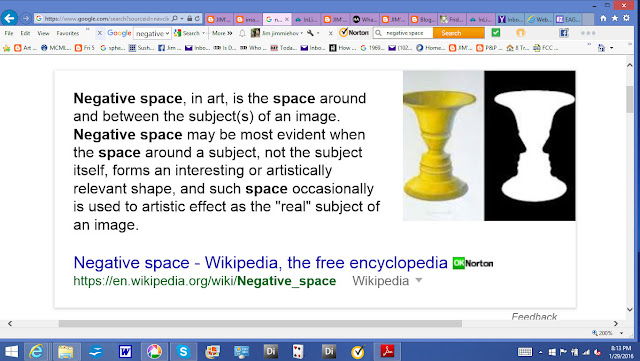This screenshot has width=640, height=361.
Task: Open the Google Toolbar search box dropdown
Action: point(167,33)
